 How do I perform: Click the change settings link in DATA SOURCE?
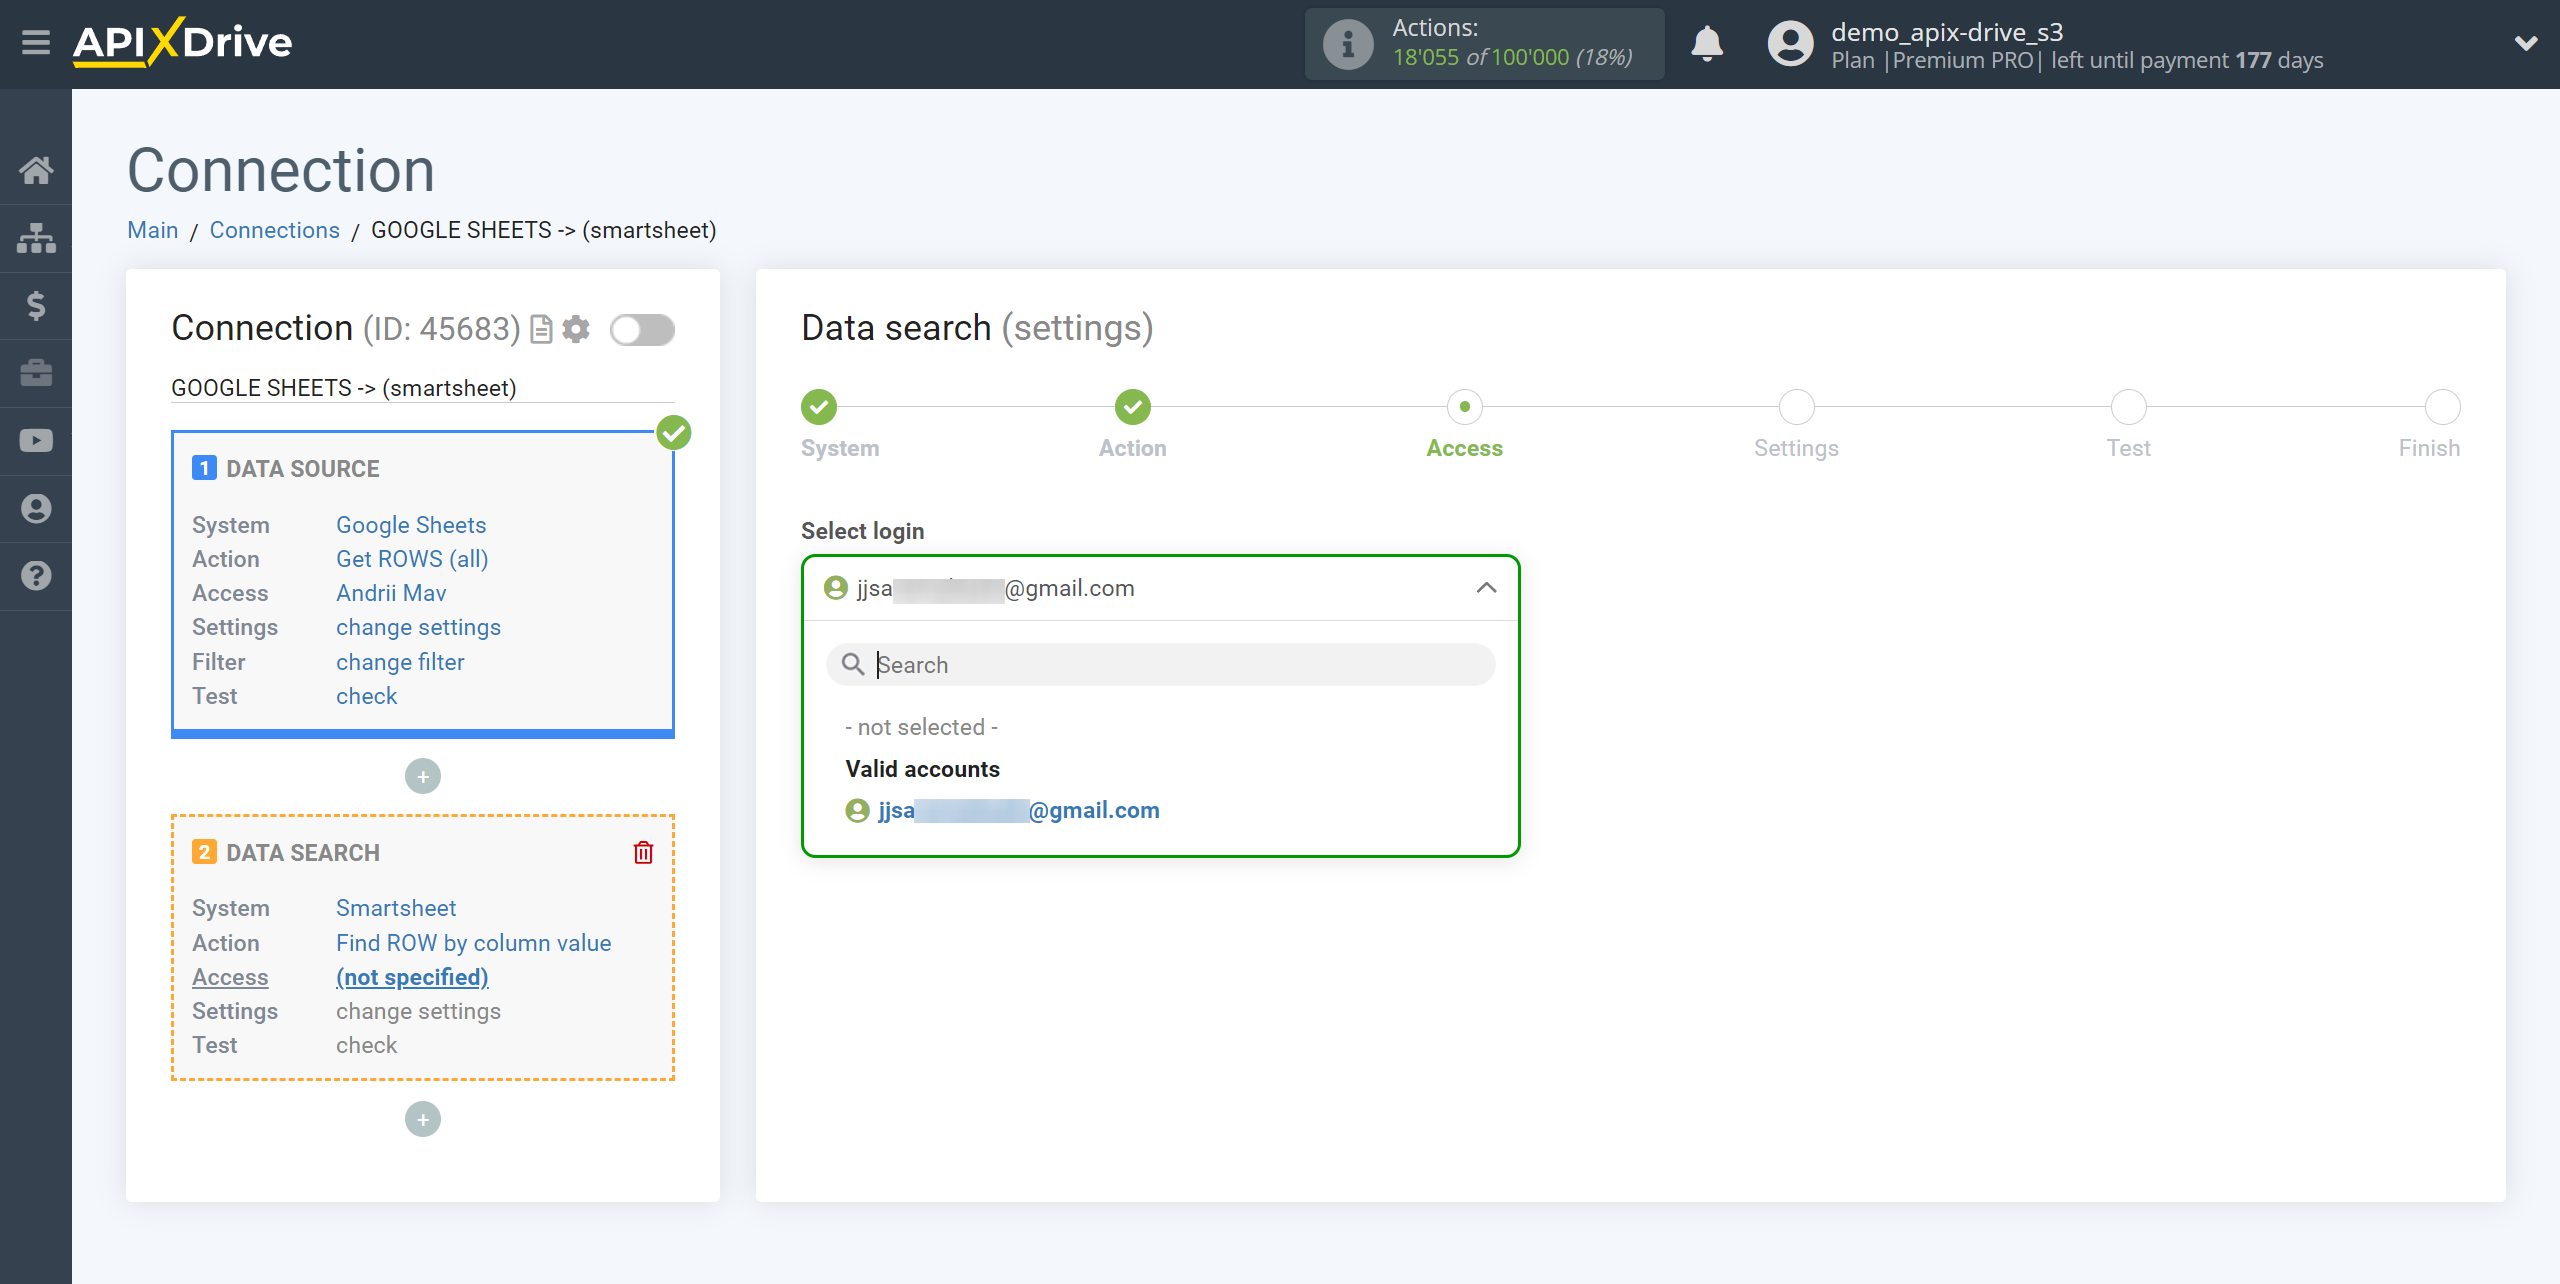click(x=417, y=627)
